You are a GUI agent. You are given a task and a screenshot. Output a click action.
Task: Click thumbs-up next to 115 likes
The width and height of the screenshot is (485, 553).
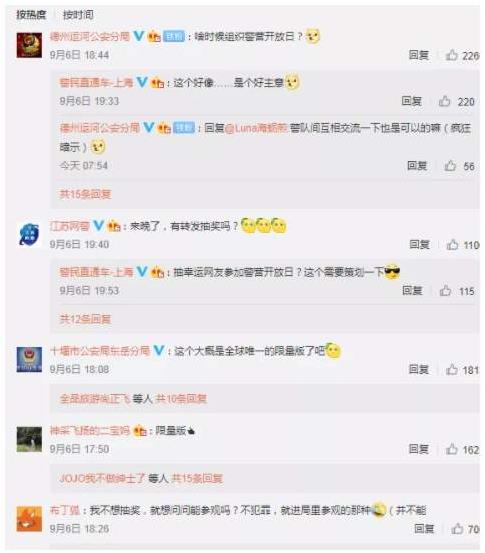445,291
